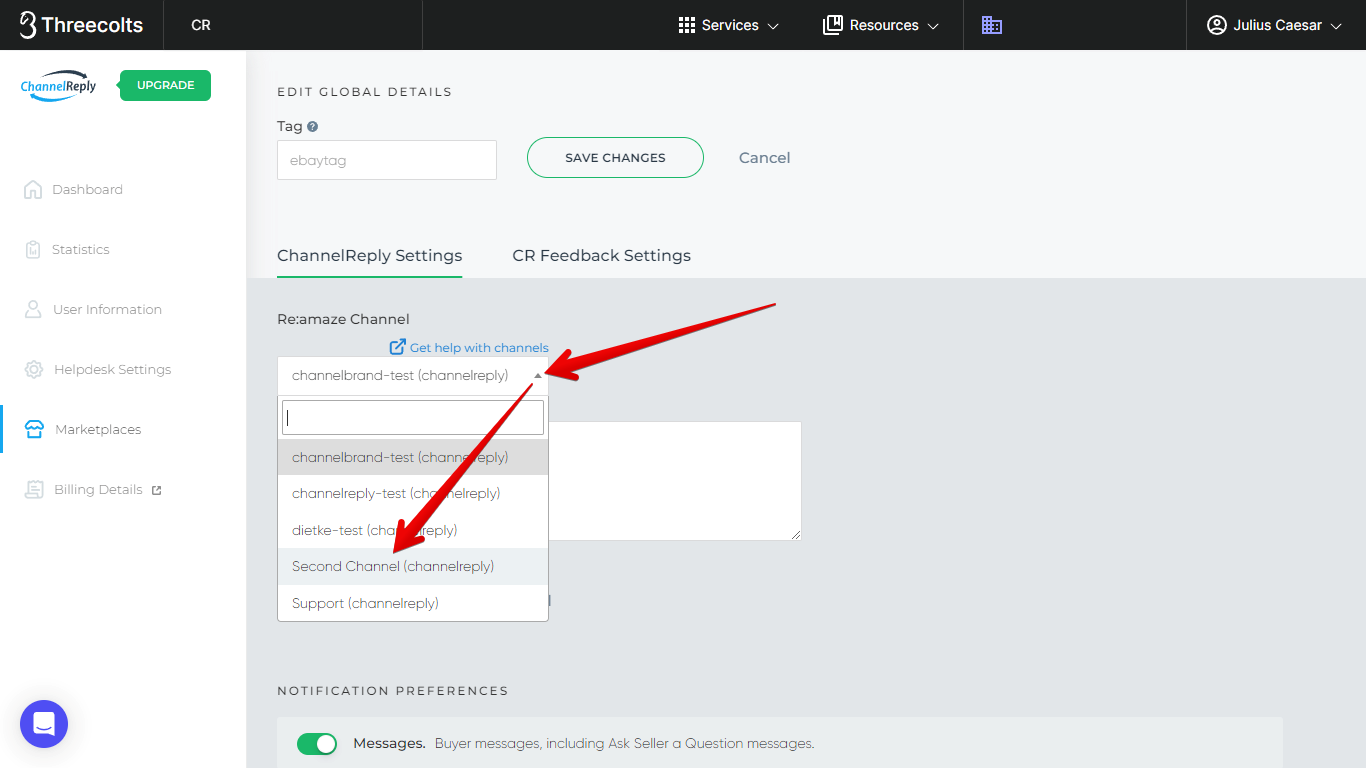Click SAVE CHANGES button
The height and width of the screenshot is (768, 1366).
pos(615,157)
